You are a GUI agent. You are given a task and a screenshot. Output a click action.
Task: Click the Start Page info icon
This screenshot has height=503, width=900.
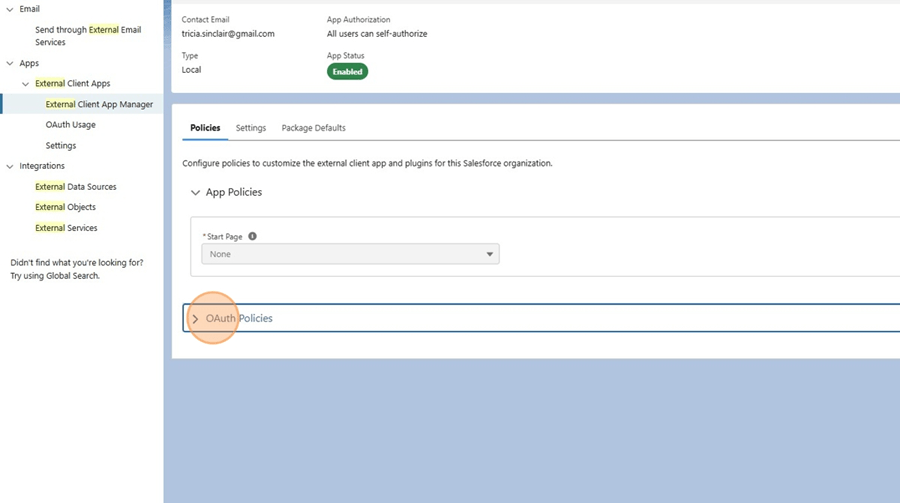[x=252, y=237]
